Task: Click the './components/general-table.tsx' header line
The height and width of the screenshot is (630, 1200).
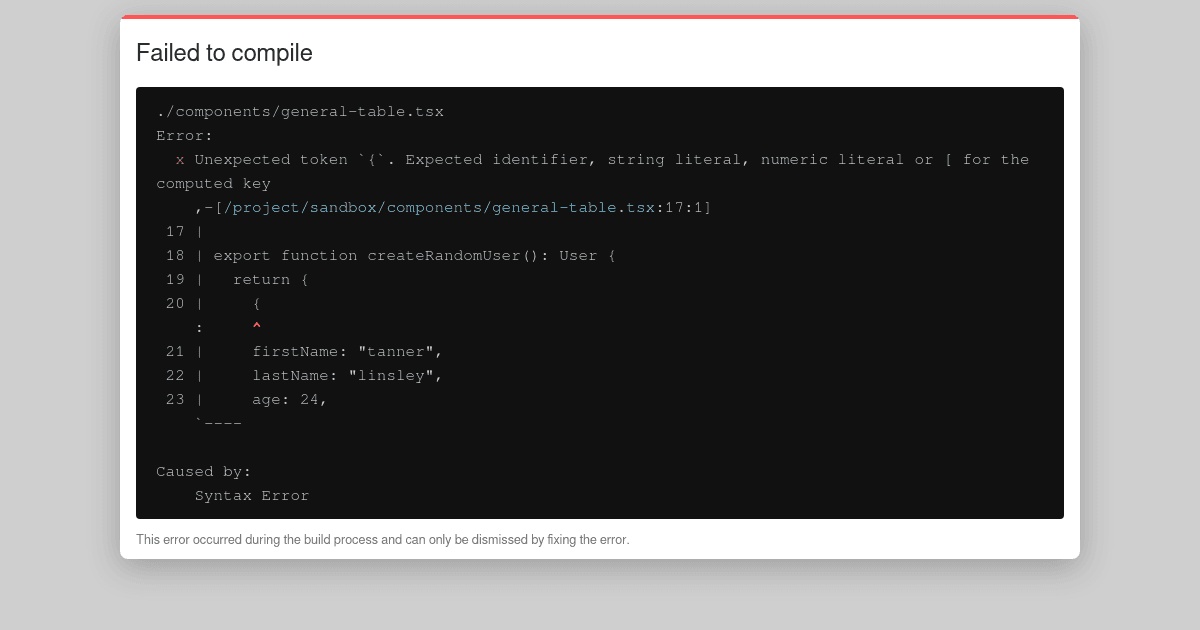Action: 300,111
